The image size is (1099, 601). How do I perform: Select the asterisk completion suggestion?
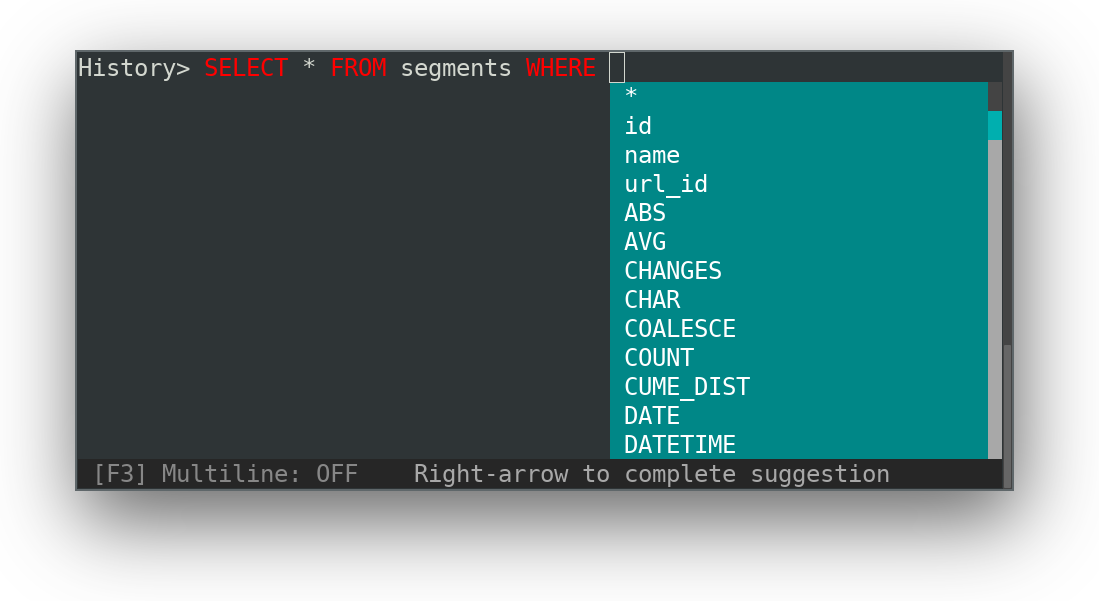click(798, 95)
